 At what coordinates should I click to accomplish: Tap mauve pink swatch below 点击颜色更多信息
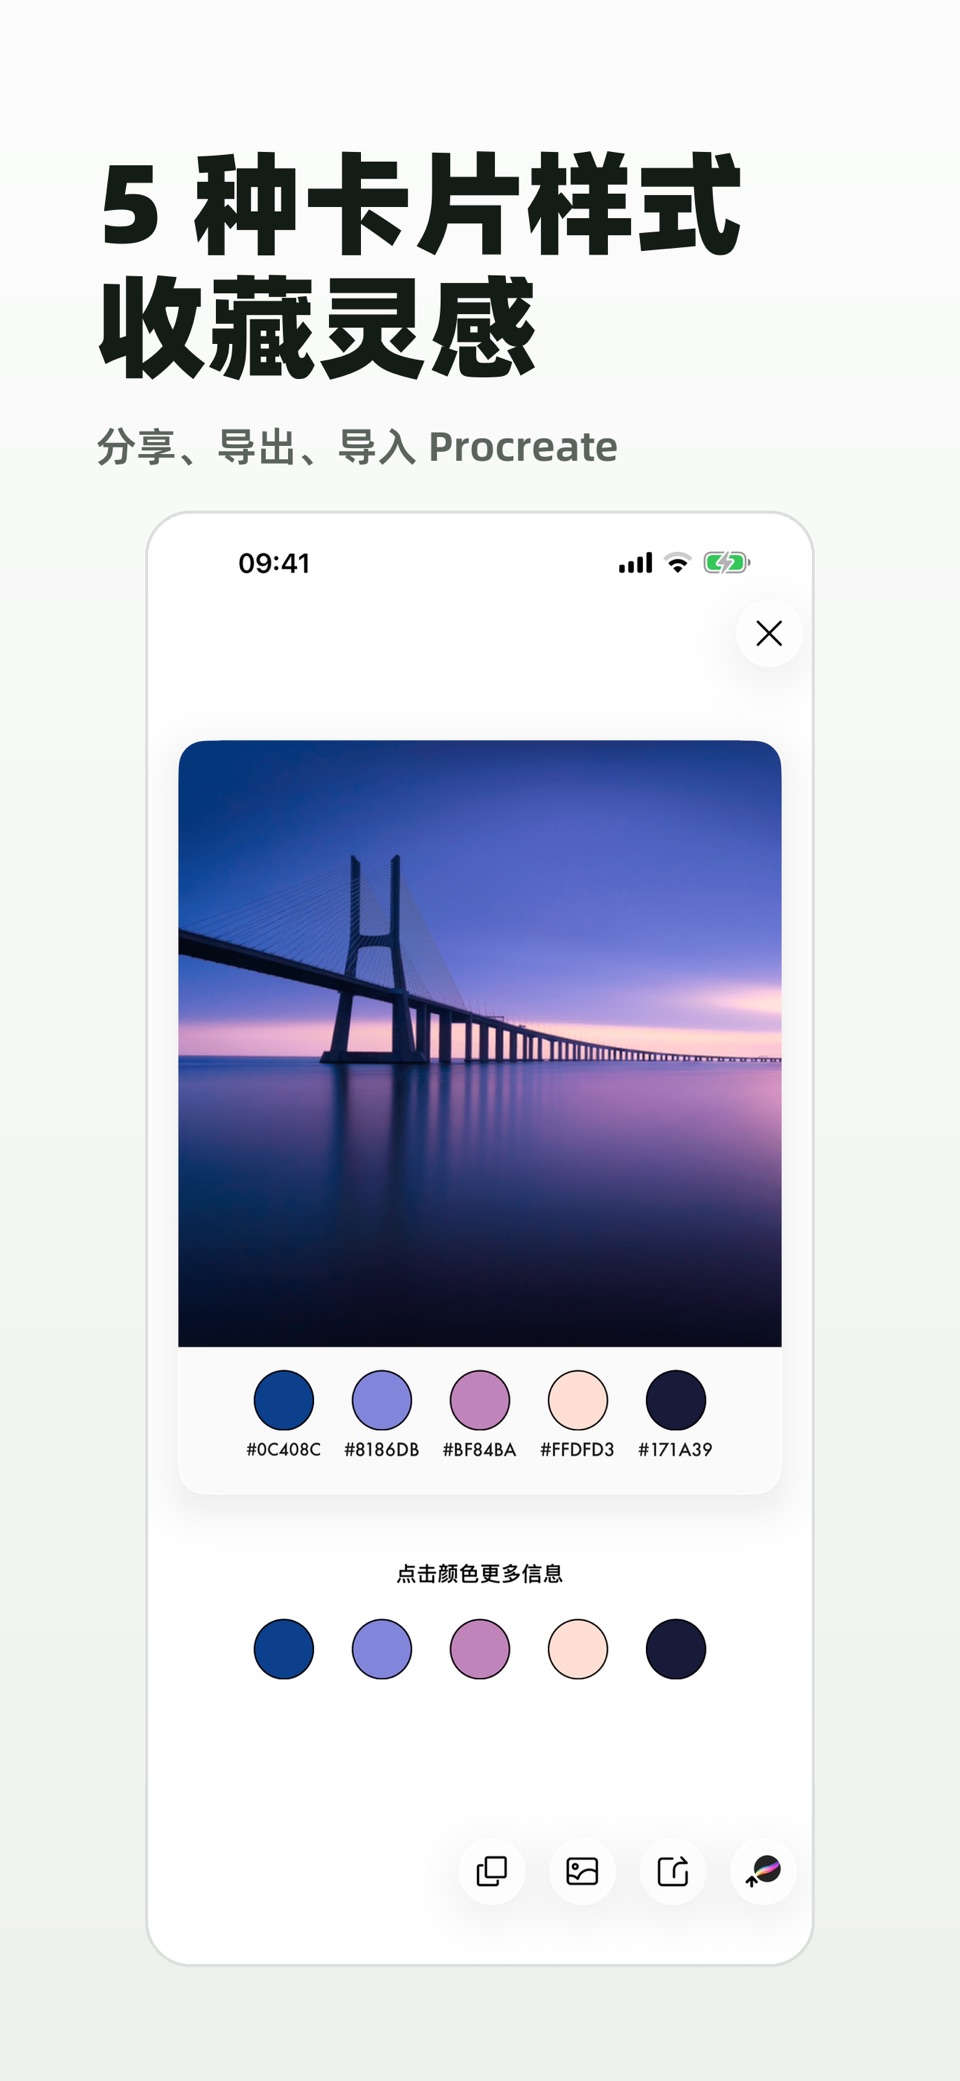(480, 1649)
